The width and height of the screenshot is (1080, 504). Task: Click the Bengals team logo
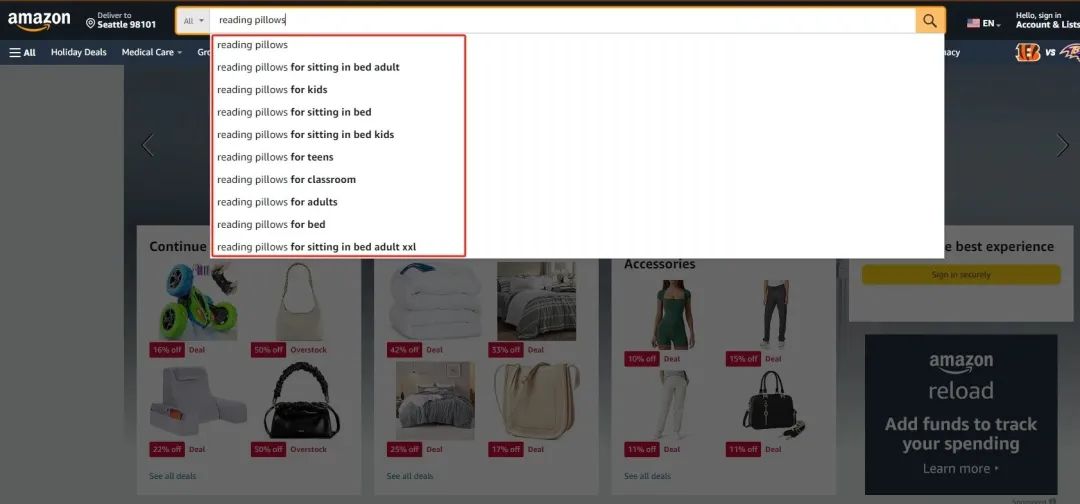coord(1027,52)
